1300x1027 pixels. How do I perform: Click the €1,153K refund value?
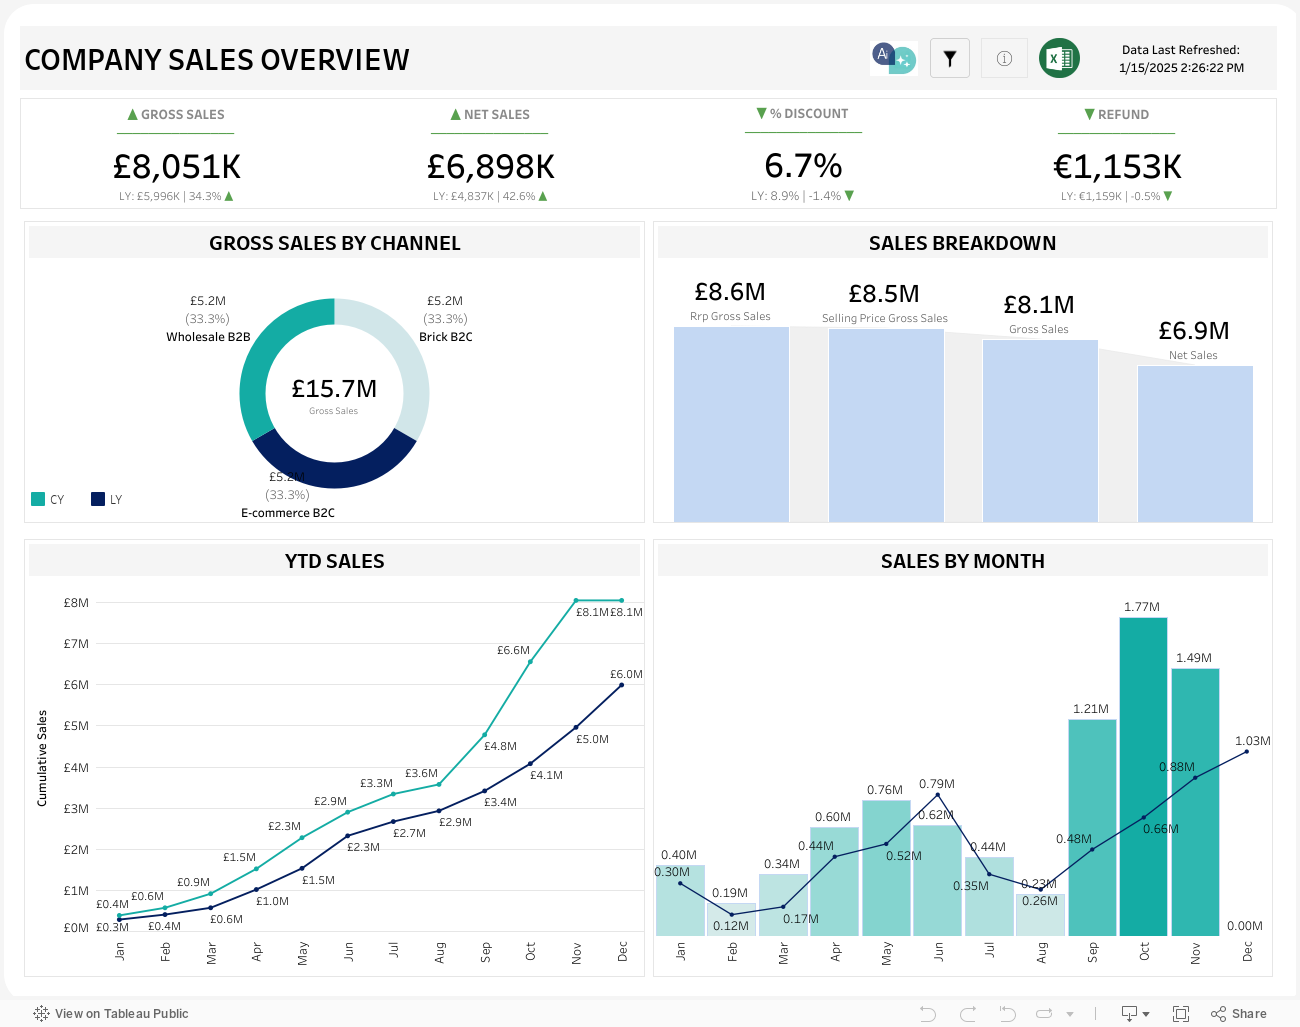(1117, 166)
